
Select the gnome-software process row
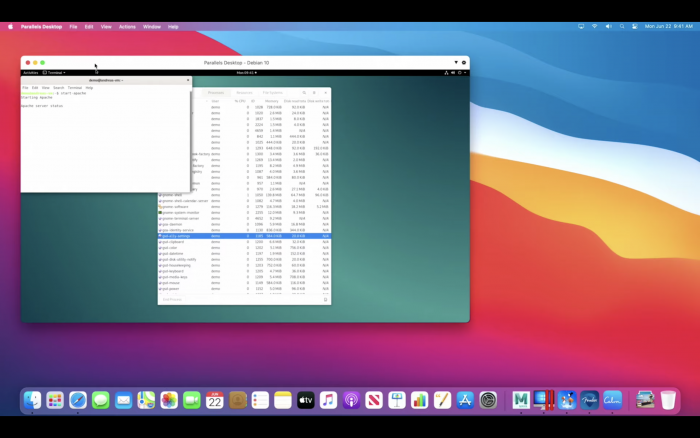244,207
